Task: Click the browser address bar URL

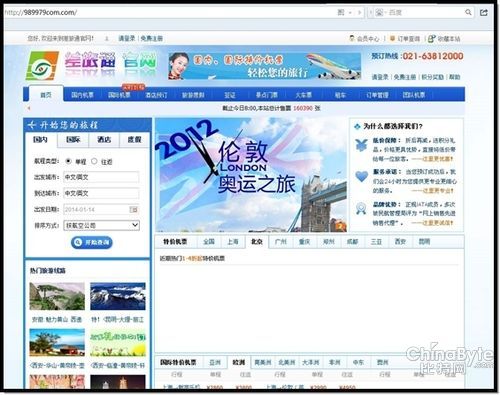Action: coord(41,13)
